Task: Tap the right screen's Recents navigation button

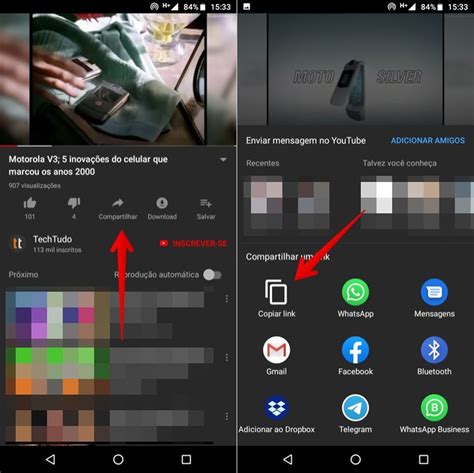Action: [423, 460]
